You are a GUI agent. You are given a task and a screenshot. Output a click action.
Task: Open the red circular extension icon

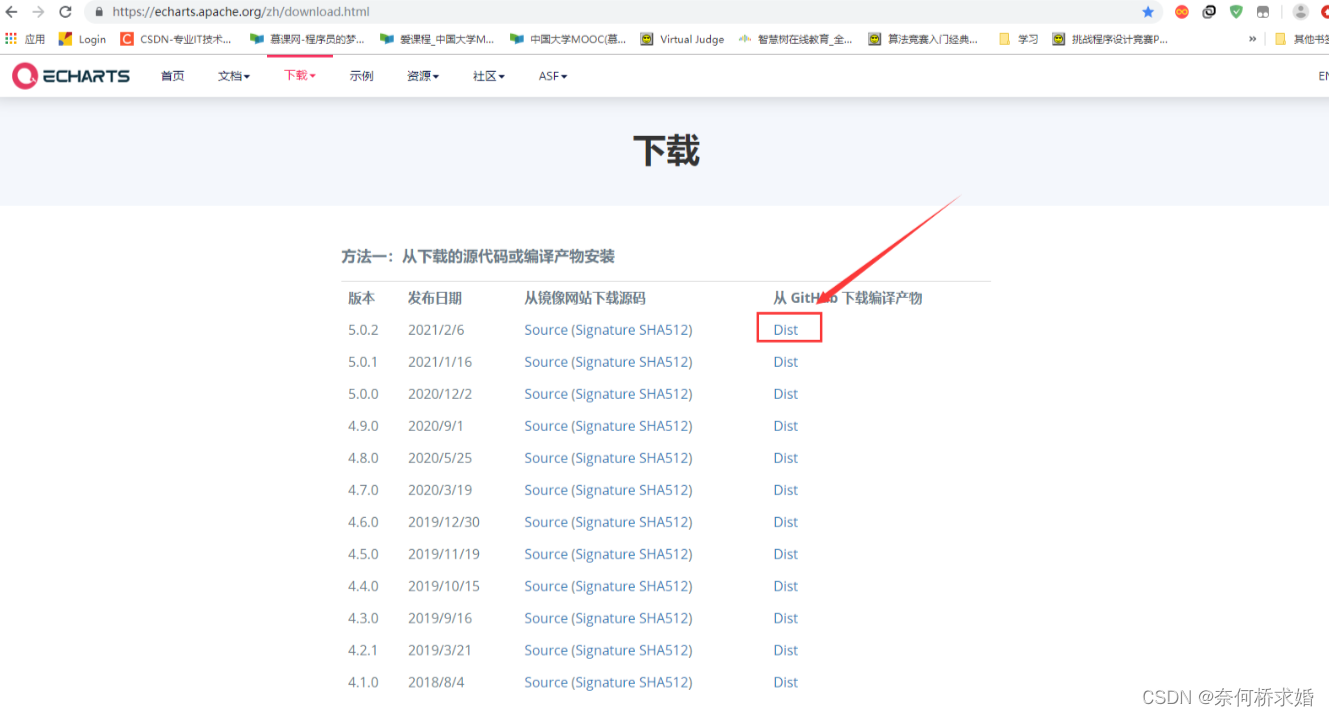click(1181, 12)
